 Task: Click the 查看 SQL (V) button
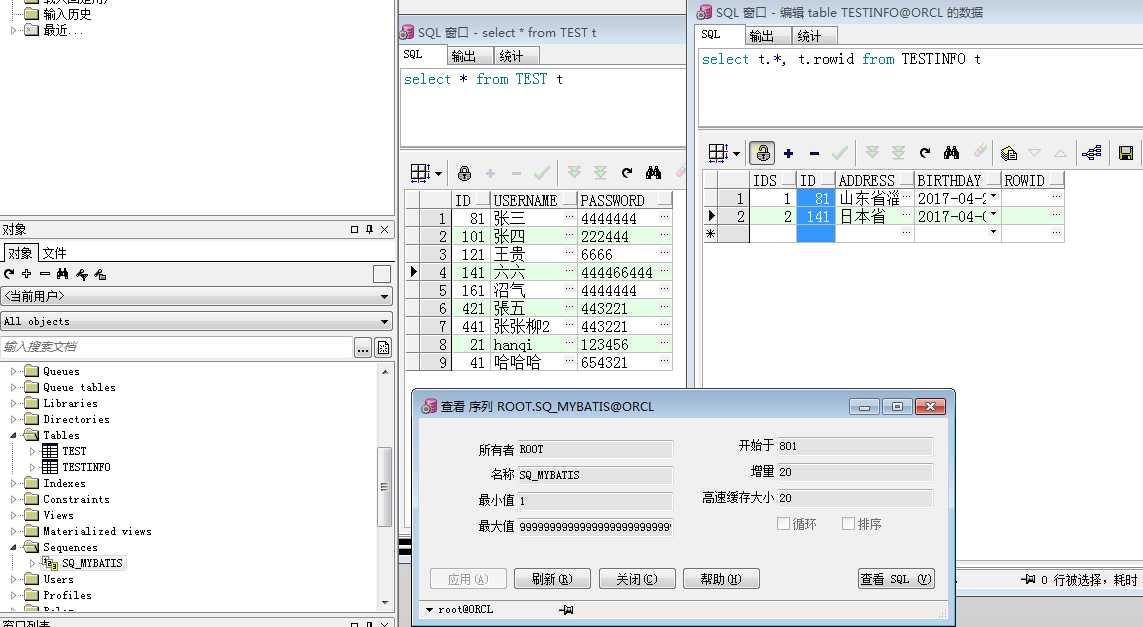coord(896,579)
